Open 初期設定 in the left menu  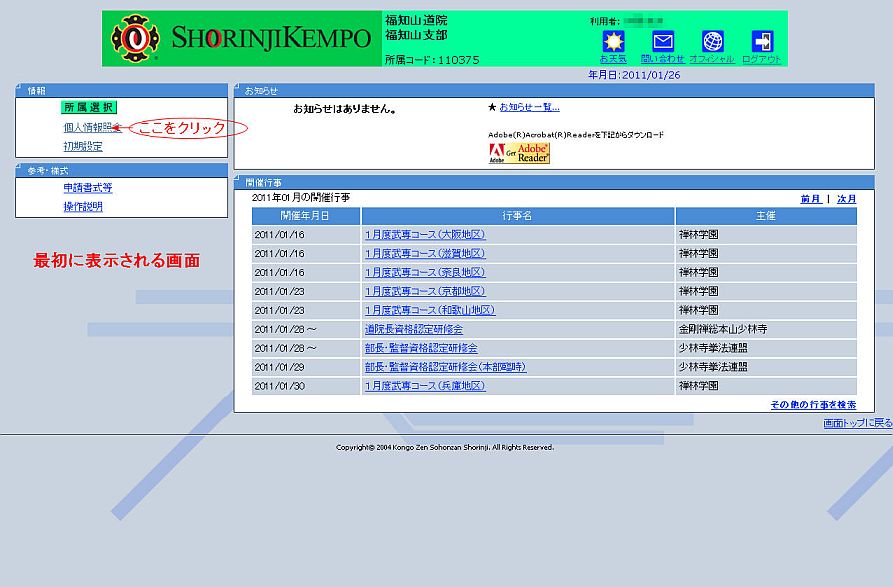(83, 147)
